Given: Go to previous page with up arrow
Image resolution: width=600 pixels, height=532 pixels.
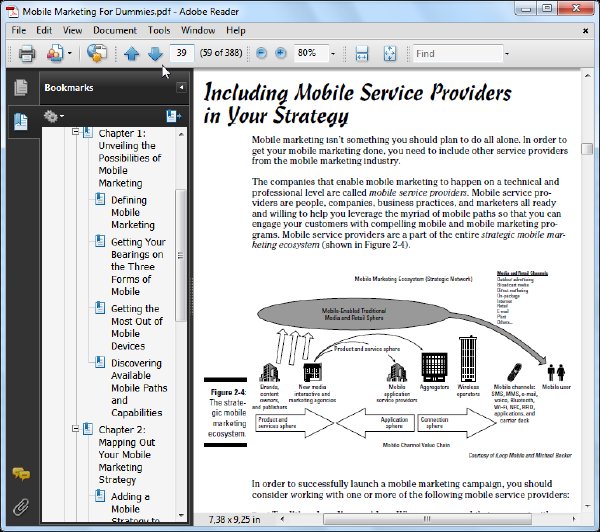Looking at the screenshot, I should tap(132, 54).
